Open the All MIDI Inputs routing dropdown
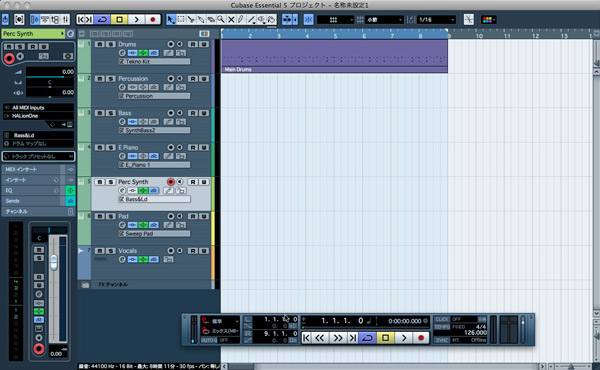Screen dimensions: 600x370 point(38,108)
